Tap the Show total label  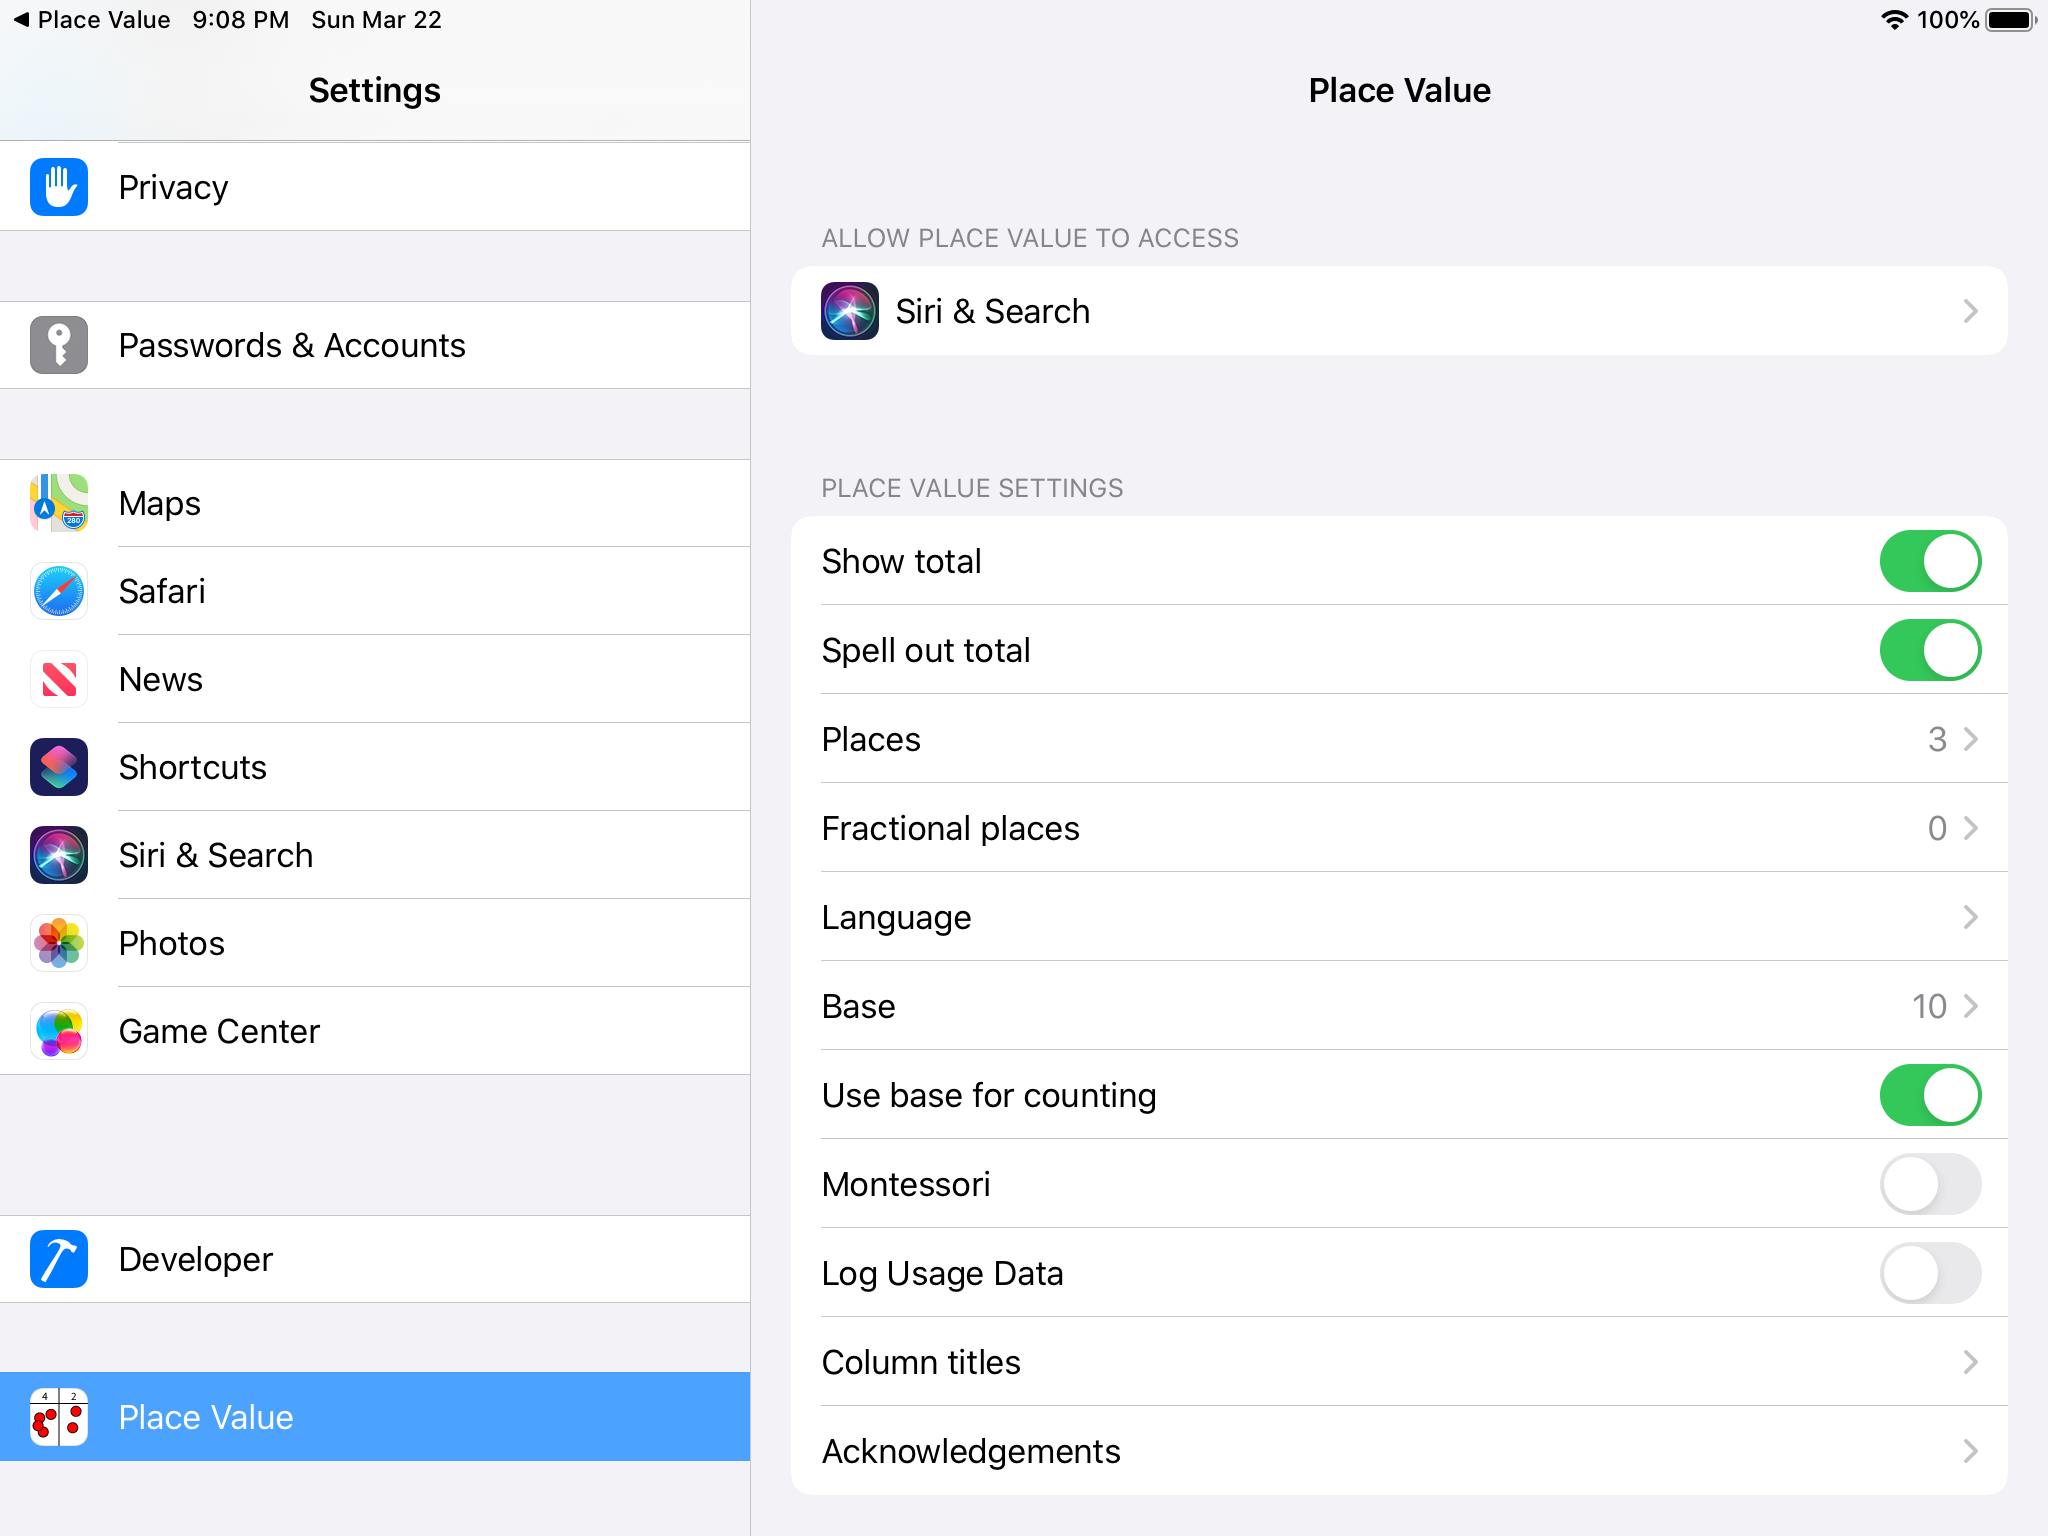point(901,561)
